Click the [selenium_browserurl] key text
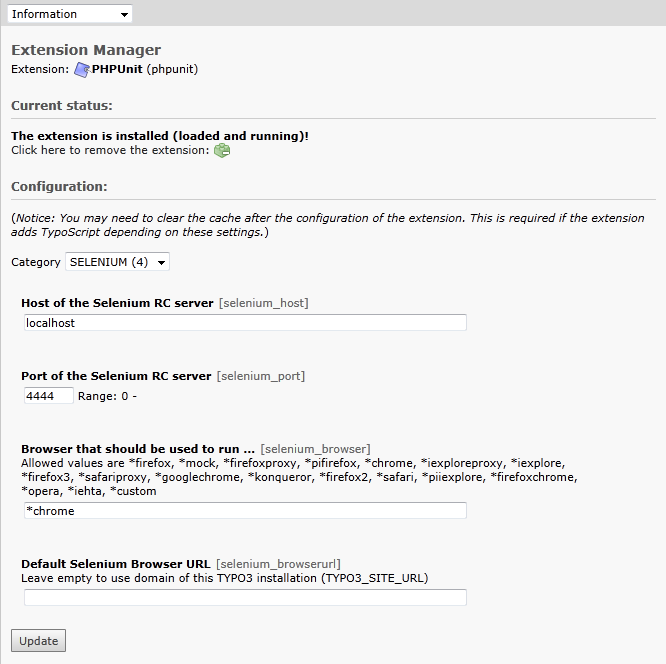The height and width of the screenshot is (664, 666). click(x=278, y=564)
